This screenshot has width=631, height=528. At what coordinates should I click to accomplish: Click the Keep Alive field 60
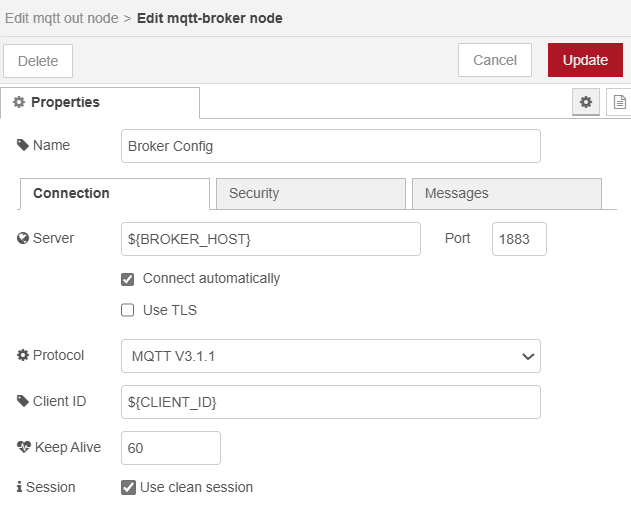171,448
